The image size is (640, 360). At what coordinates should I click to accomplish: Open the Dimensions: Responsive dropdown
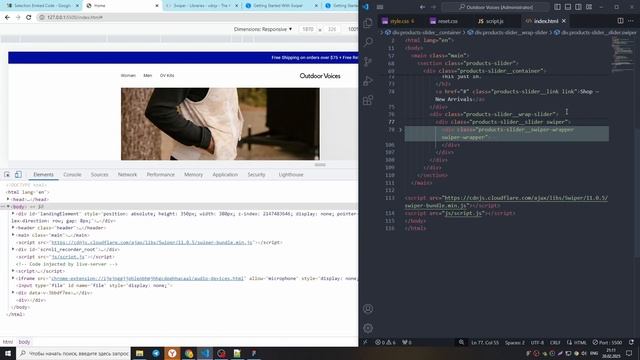[x=263, y=29]
